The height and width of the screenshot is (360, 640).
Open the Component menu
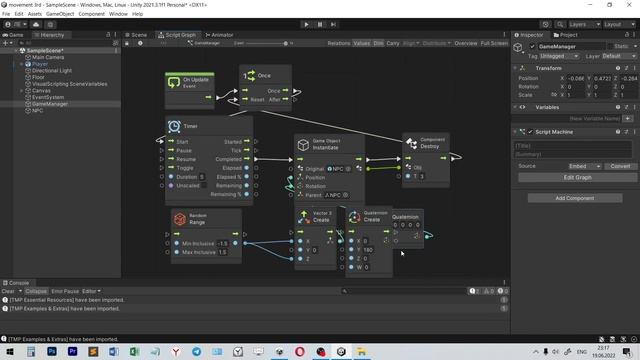tap(91, 14)
